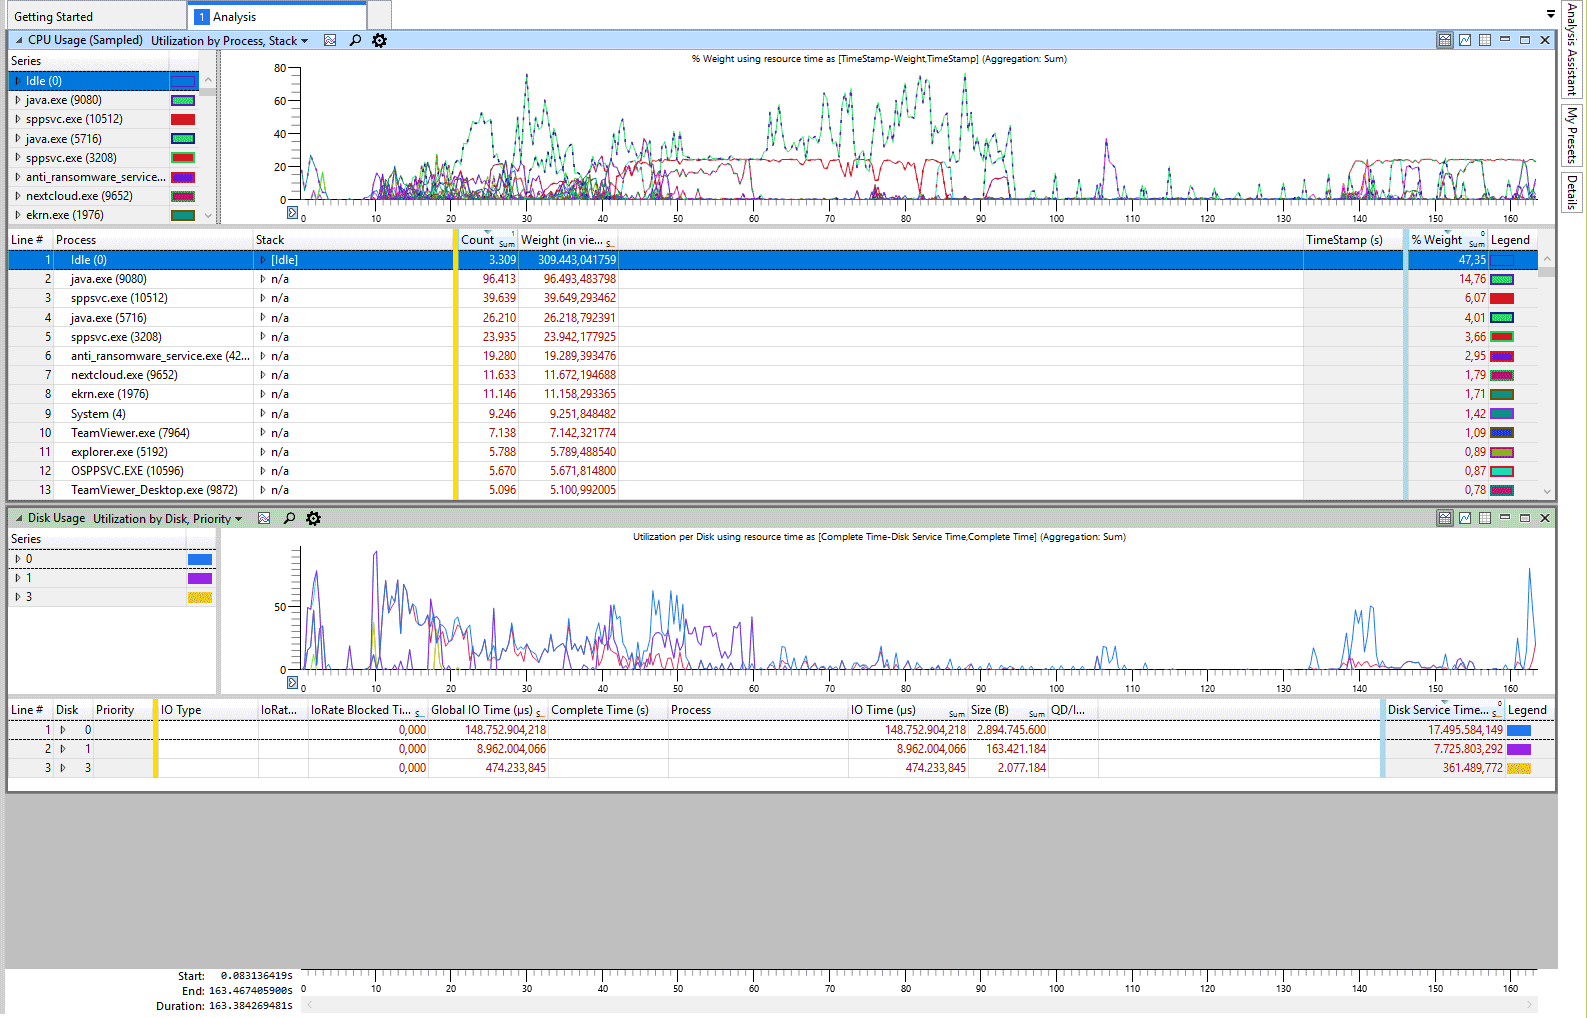The width and height of the screenshot is (1587, 1018).
Task: Click the search magnifier in Disk Usage panel
Action: [289, 519]
